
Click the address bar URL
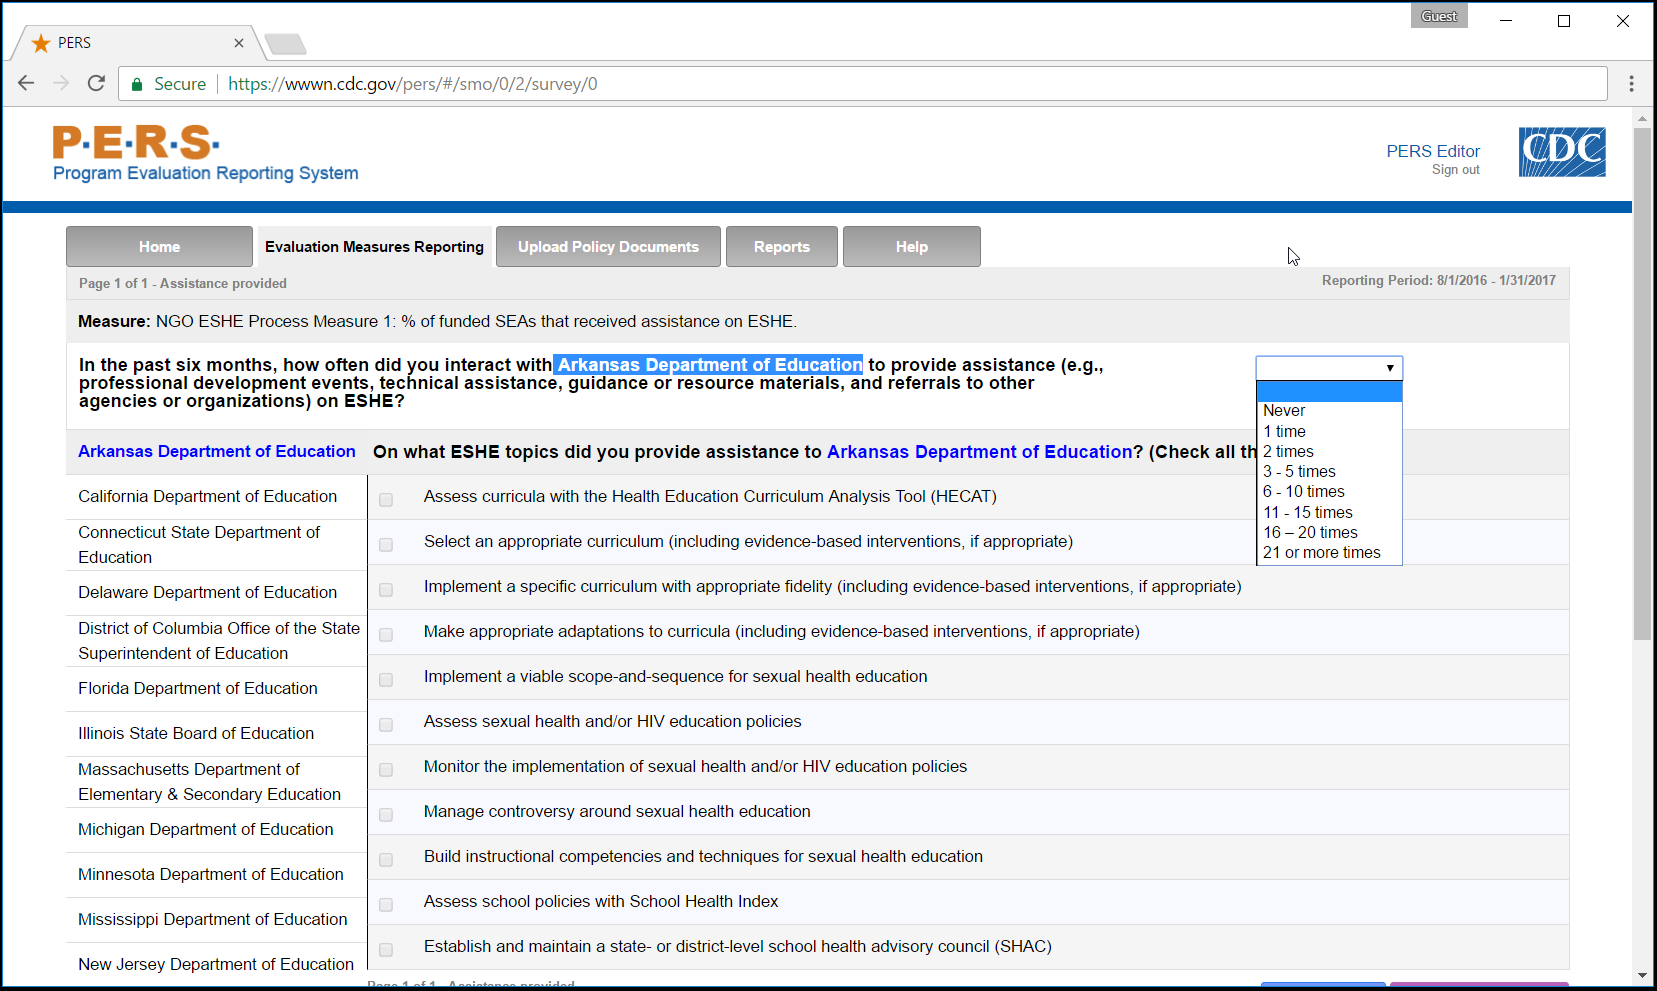(413, 84)
